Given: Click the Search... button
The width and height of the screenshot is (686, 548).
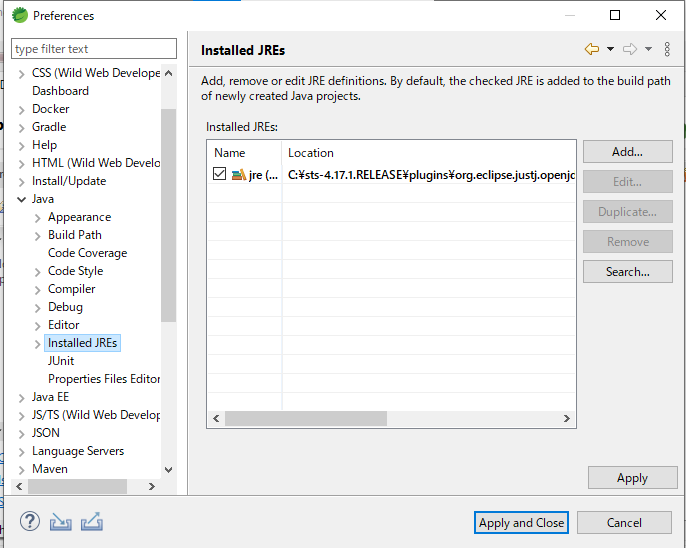Looking at the screenshot, I should click(x=627, y=272).
